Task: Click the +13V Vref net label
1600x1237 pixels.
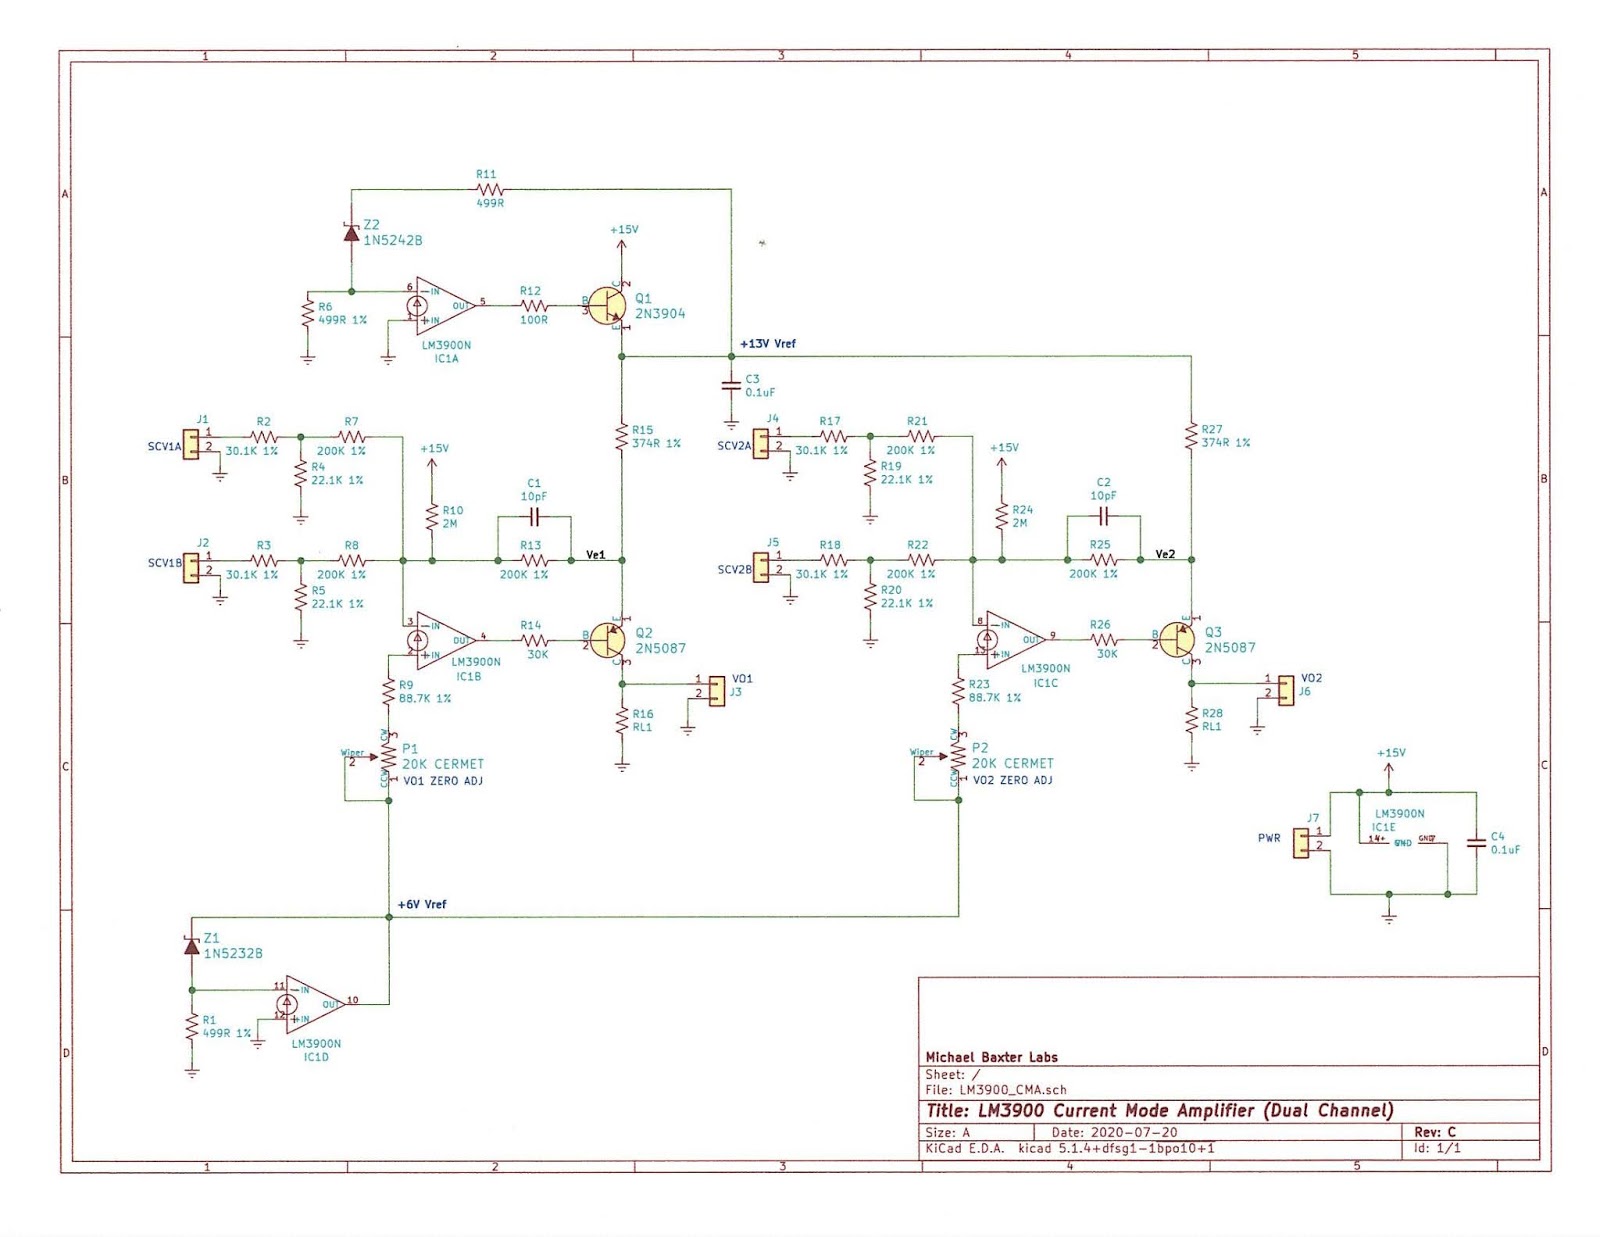Action: (768, 341)
